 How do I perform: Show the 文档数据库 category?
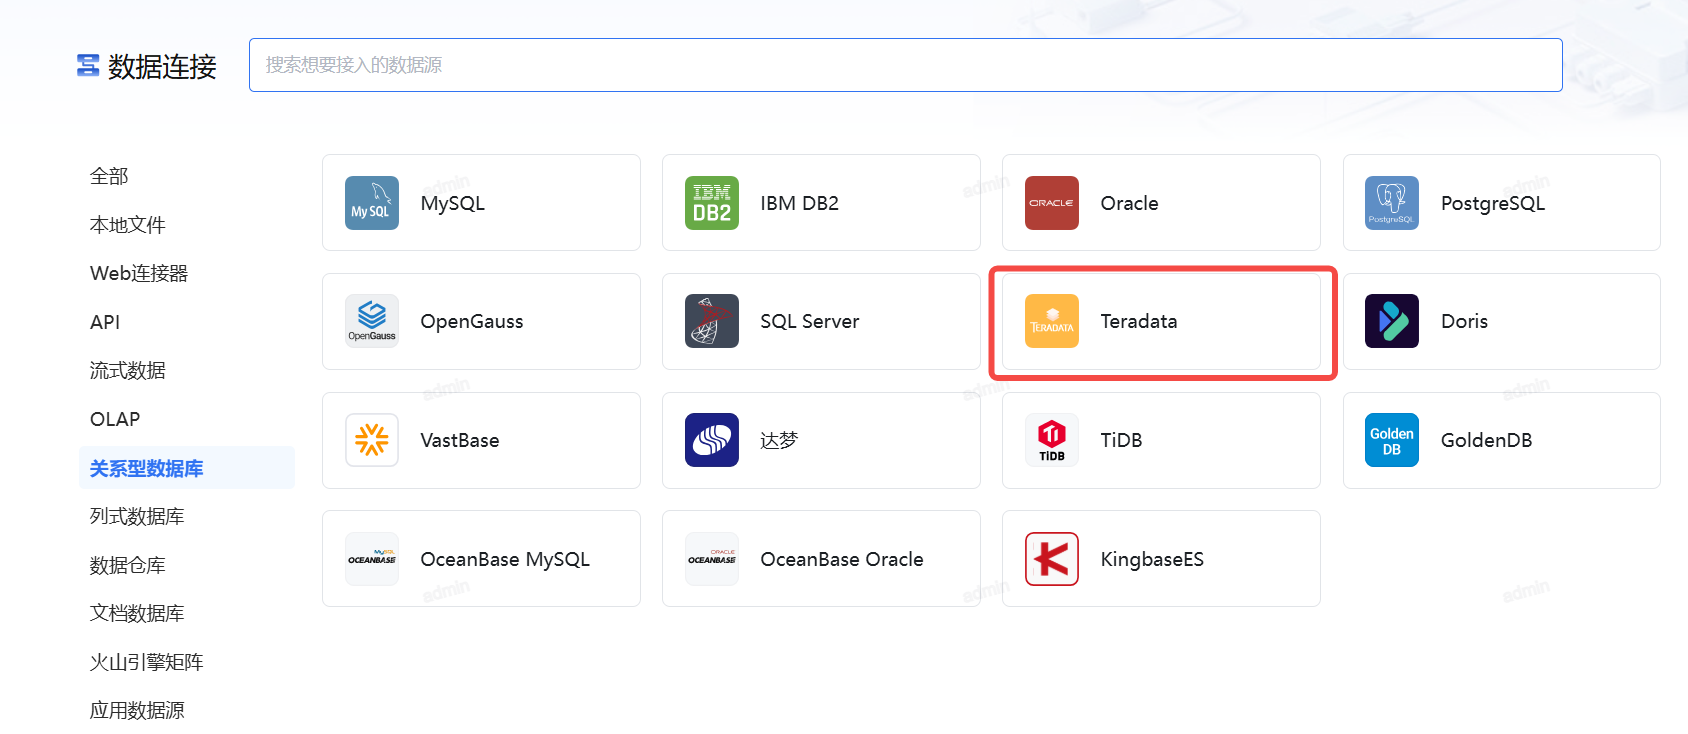pos(137,613)
